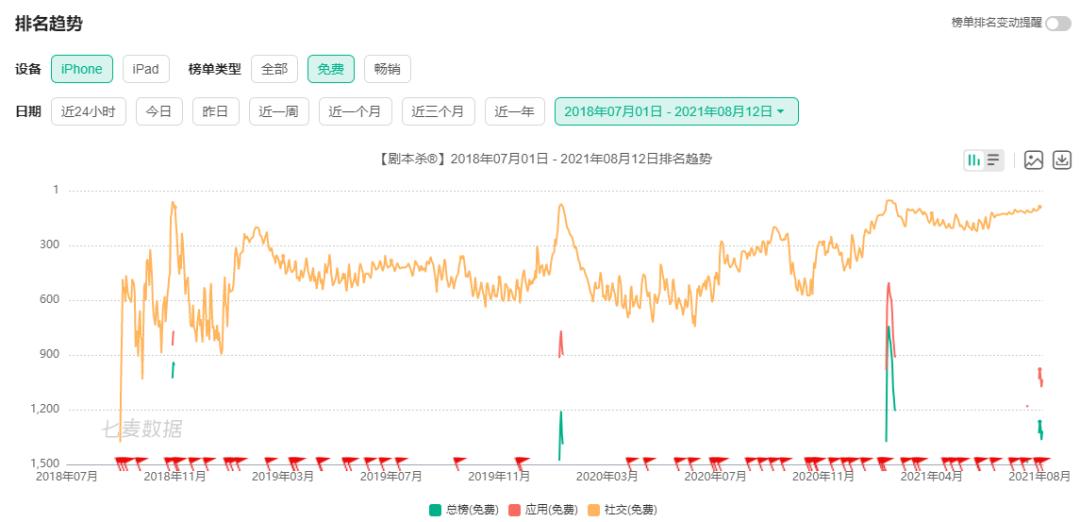Click the red flag near 2018年07月

[123, 462]
